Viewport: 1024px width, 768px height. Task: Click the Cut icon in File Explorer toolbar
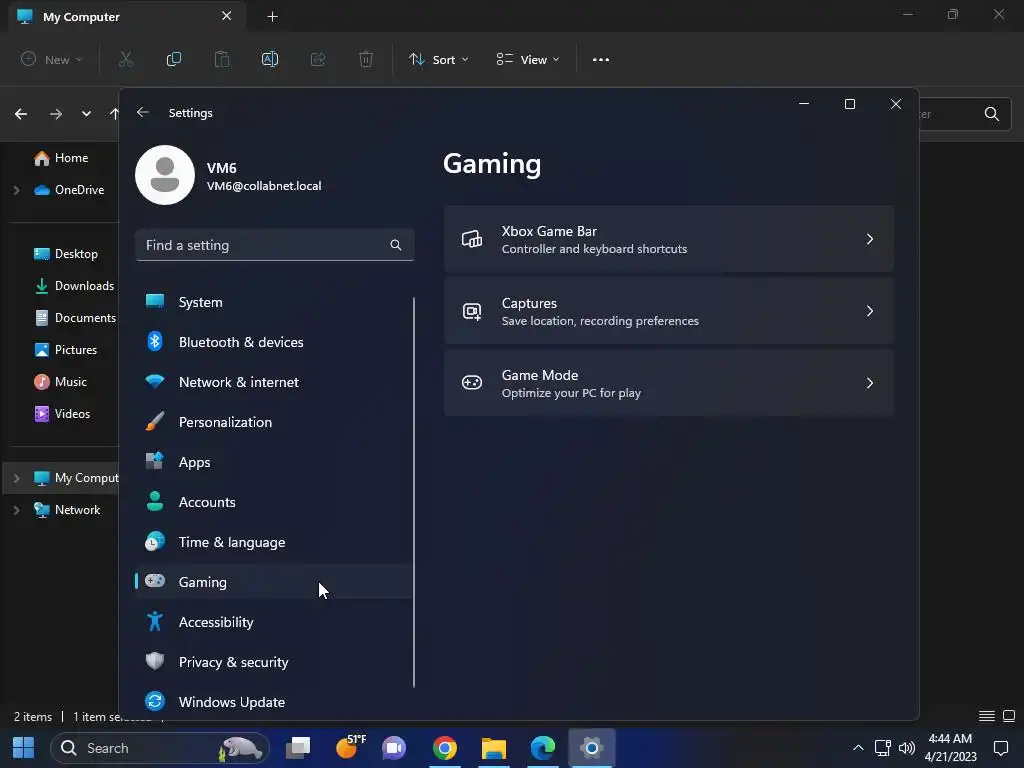click(x=125, y=59)
